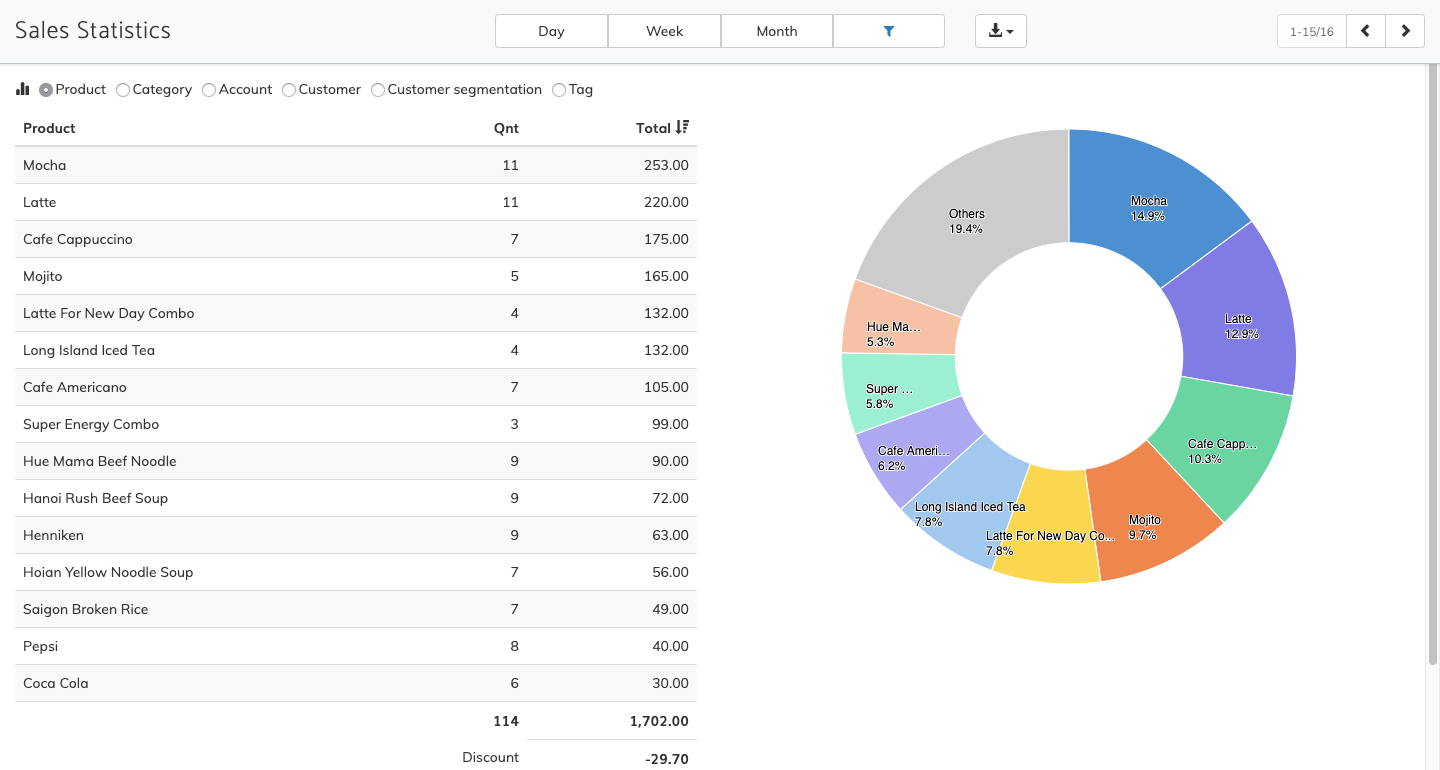
Task: Switch to the Month view
Action: (777, 31)
